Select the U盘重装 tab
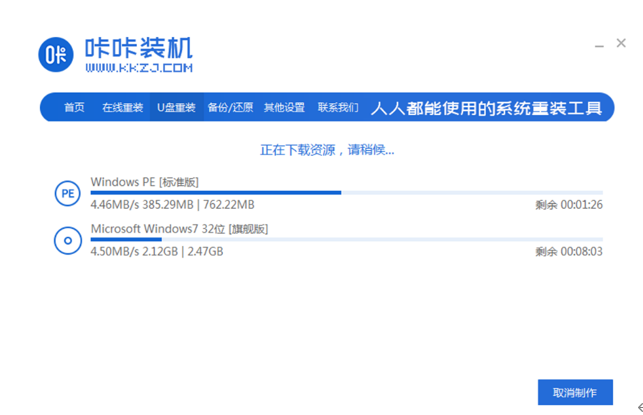Screen dimensions: 643x415 click(x=176, y=107)
